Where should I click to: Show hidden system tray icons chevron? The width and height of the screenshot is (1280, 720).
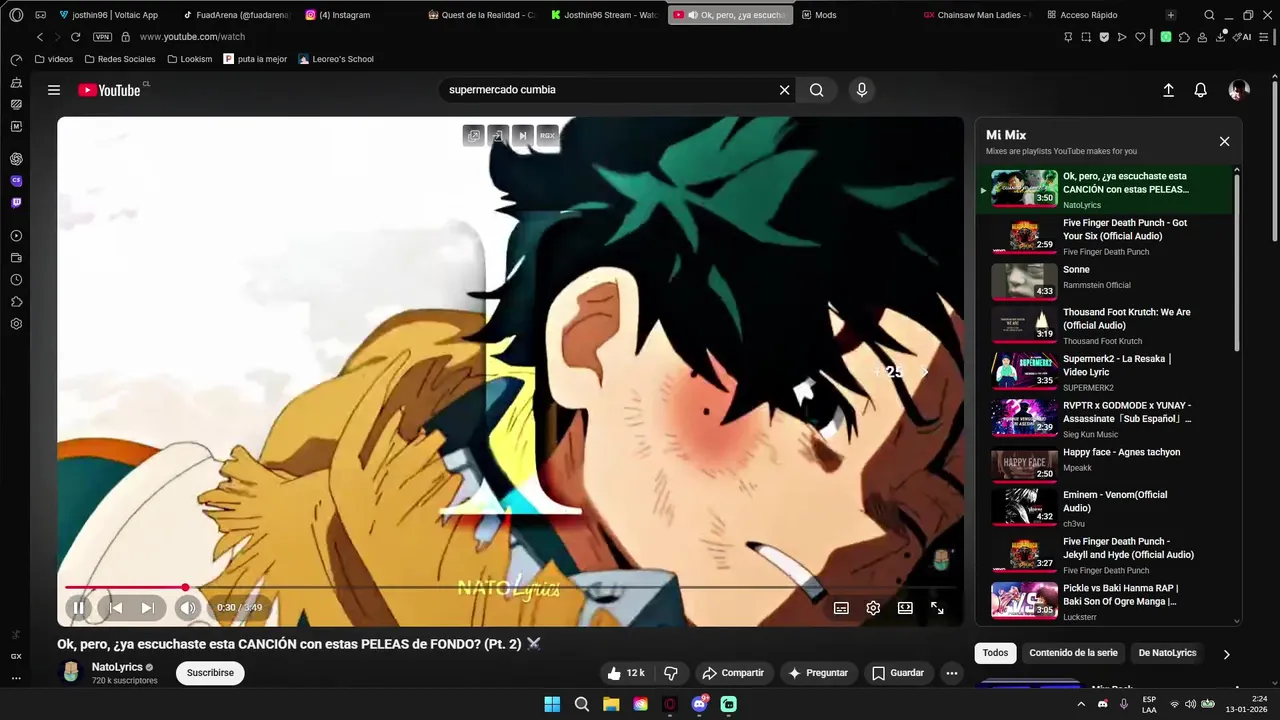1081,704
